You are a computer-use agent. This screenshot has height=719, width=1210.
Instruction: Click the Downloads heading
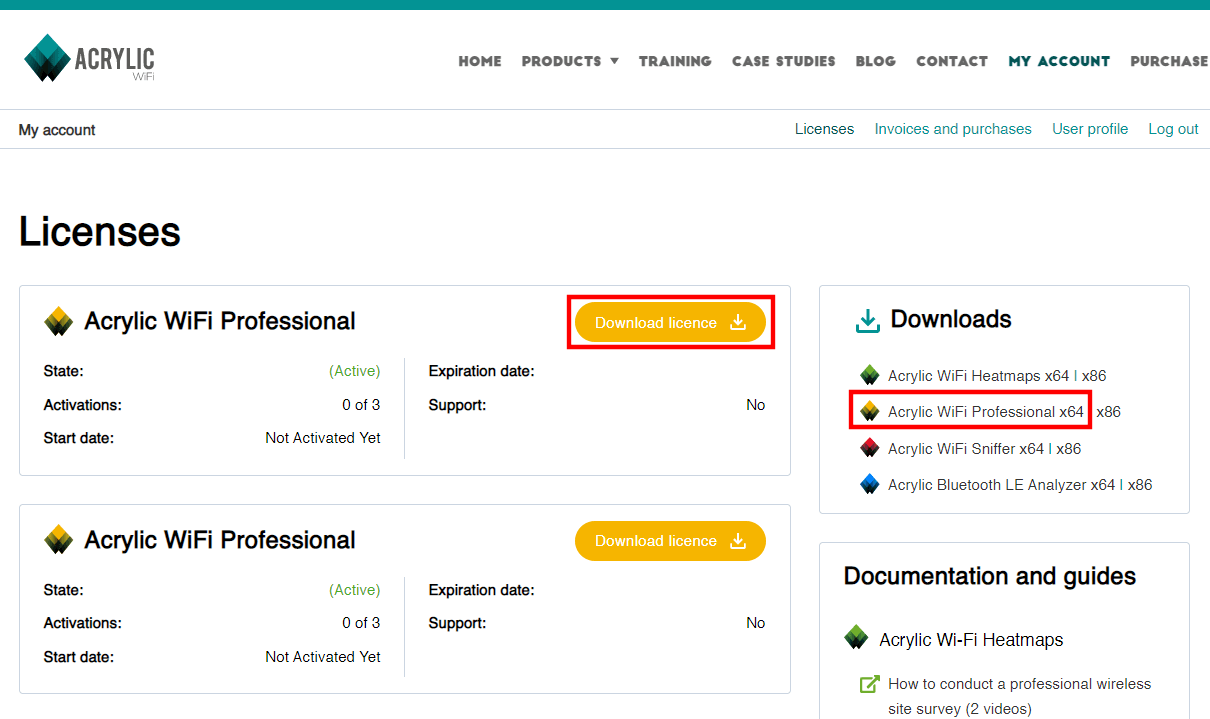(x=951, y=319)
